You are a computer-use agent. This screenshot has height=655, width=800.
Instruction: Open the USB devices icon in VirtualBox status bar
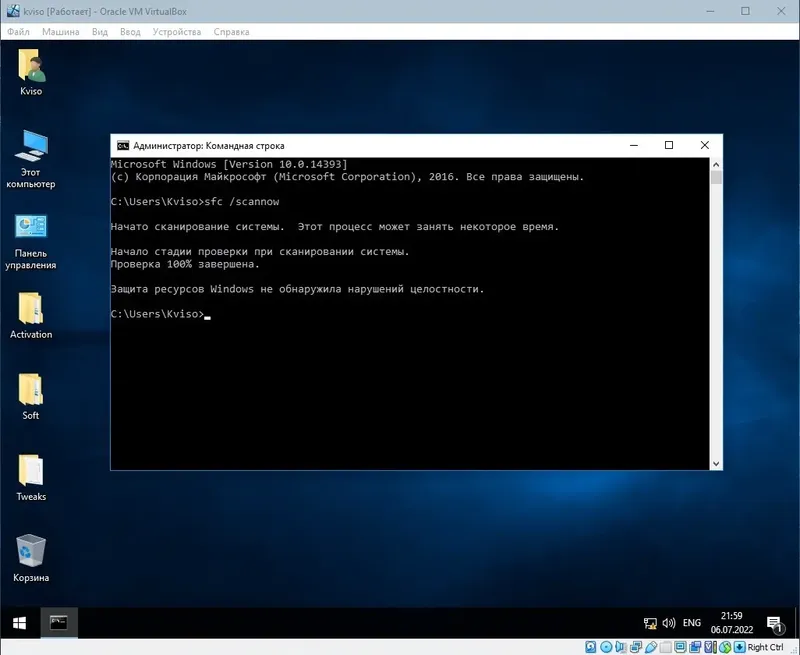tap(650, 646)
